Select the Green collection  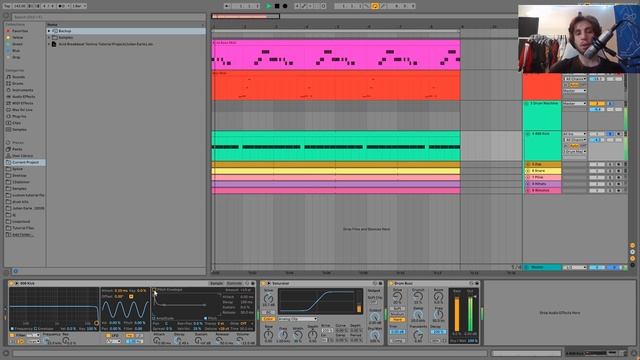click(x=17, y=44)
